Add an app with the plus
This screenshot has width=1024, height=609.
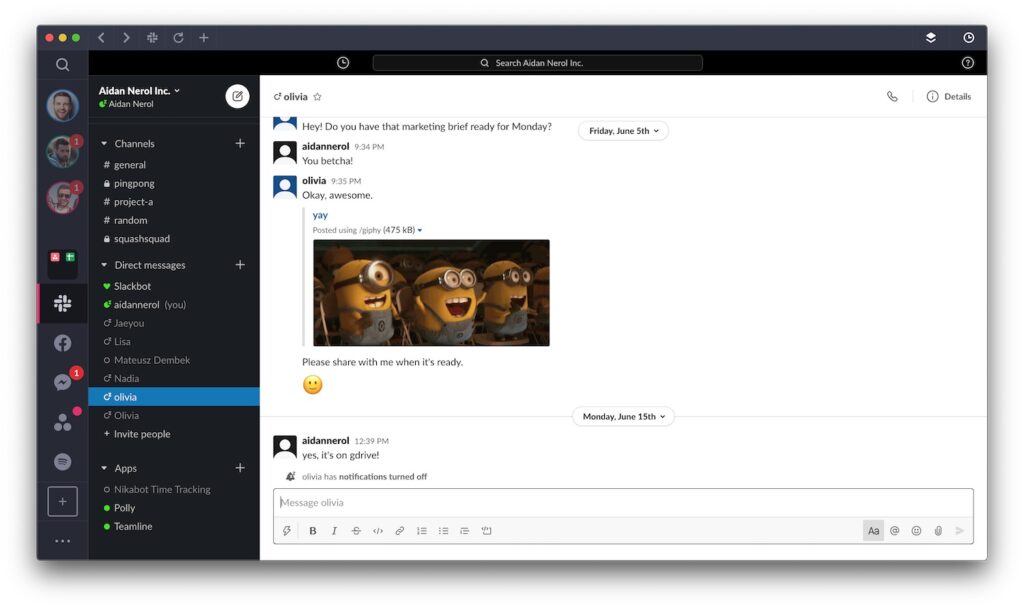240,467
